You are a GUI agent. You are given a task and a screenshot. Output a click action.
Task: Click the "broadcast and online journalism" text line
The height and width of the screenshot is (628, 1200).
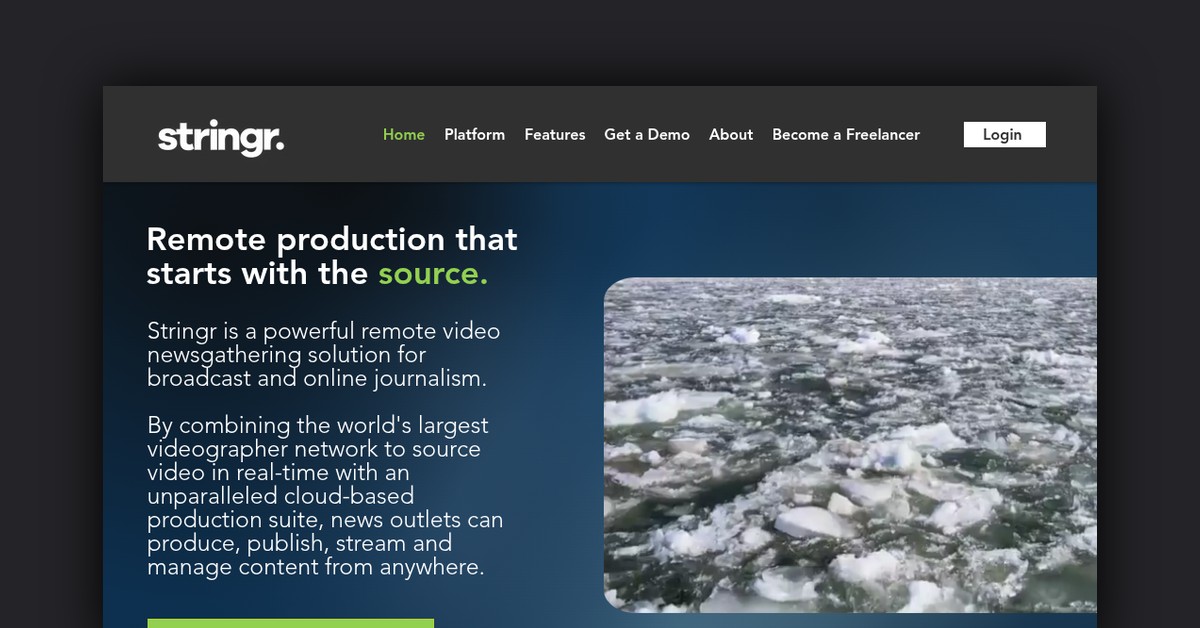click(x=317, y=379)
